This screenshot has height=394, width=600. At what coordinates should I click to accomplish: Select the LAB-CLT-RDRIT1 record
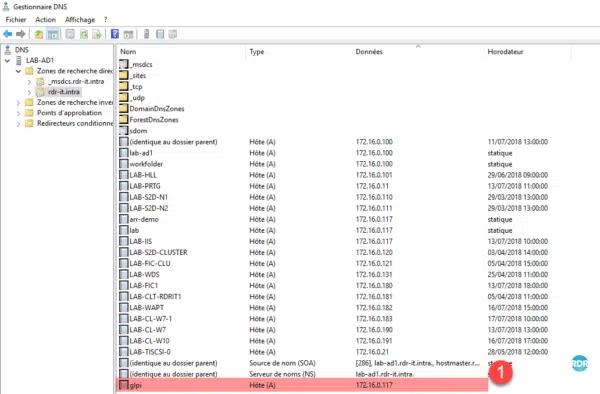155,296
